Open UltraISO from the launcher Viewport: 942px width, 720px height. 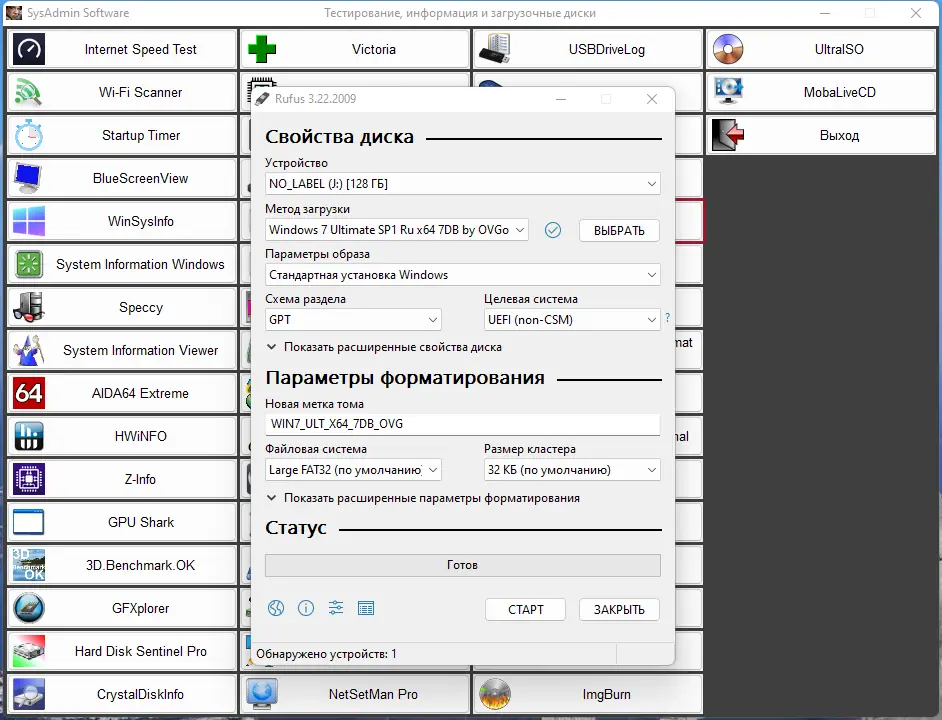pyautogui.click(x=821, y=48)
